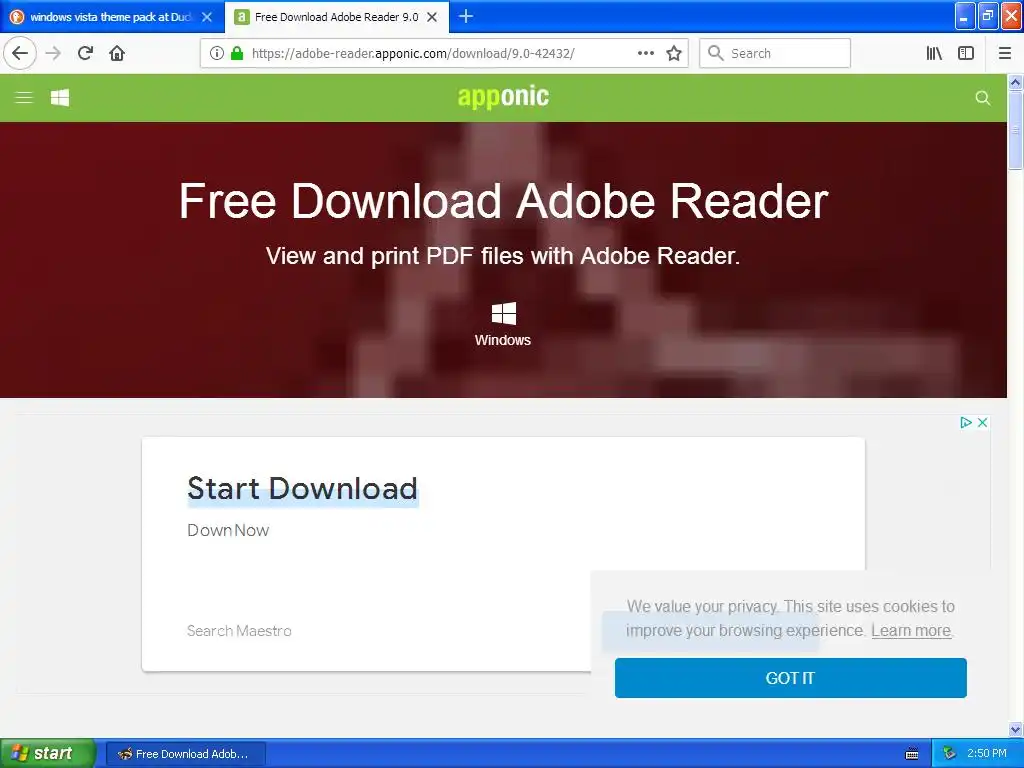Click Free Download Adobe Reader heading
This screenshot has width=1024, height=768.
pyautogui.click(x=504, y=200)
